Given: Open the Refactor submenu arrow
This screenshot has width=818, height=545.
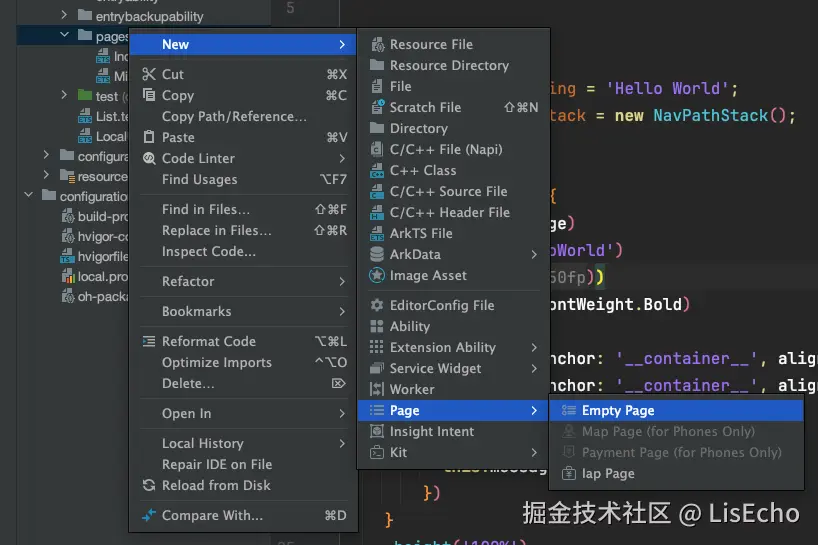Looking at the screenshot, I should coord(342,282).
